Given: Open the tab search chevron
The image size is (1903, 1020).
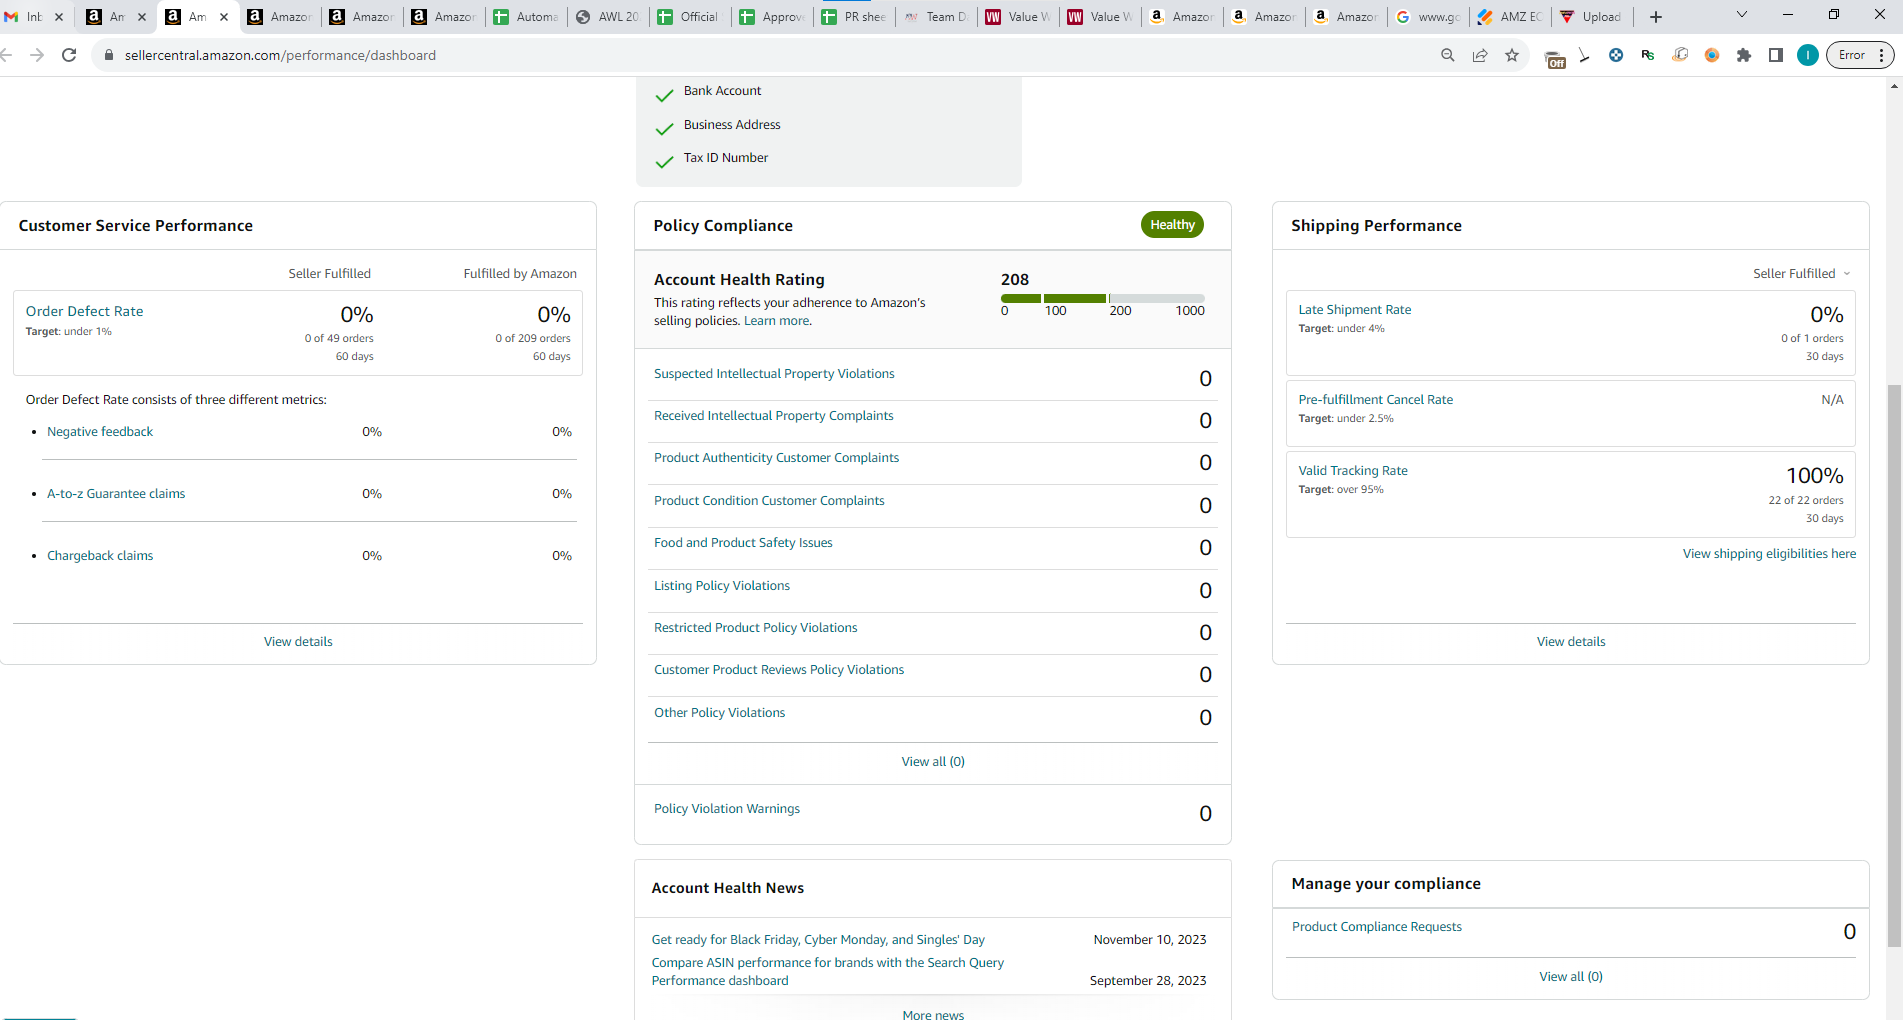Looking at the screenshot, I should (x=1742, y=15).
